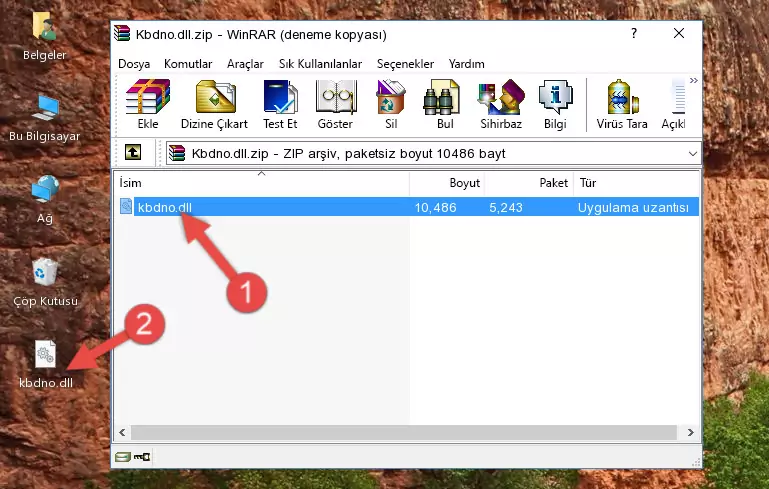Select the kbdno.dll file on desktop
The width and height of the screenshot is (769, 489).
pos(46,364)
